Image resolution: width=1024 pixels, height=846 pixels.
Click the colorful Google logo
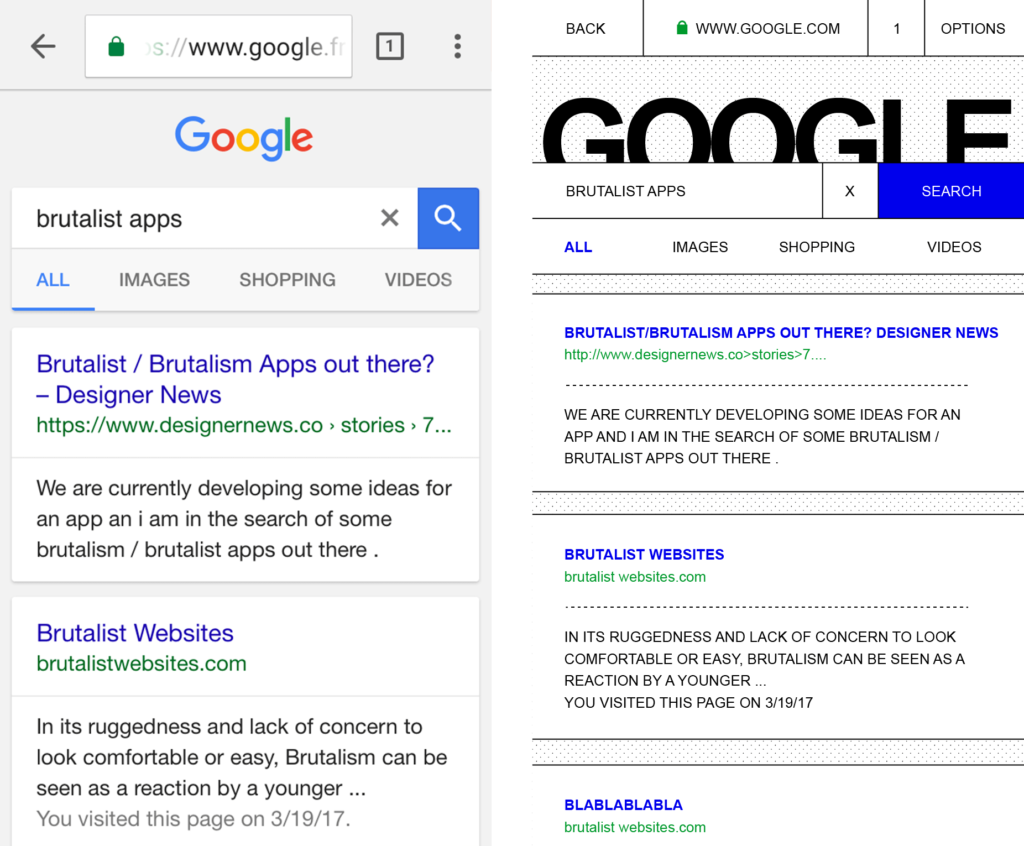pyautogui.click(x=244, y=138)
